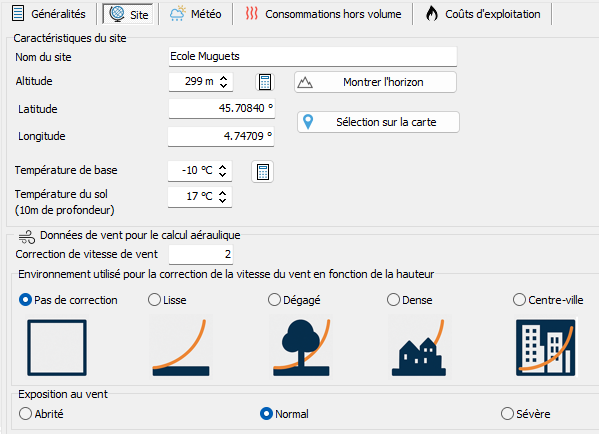Click the Nom du site text field
599x434 pixels.
313,57
